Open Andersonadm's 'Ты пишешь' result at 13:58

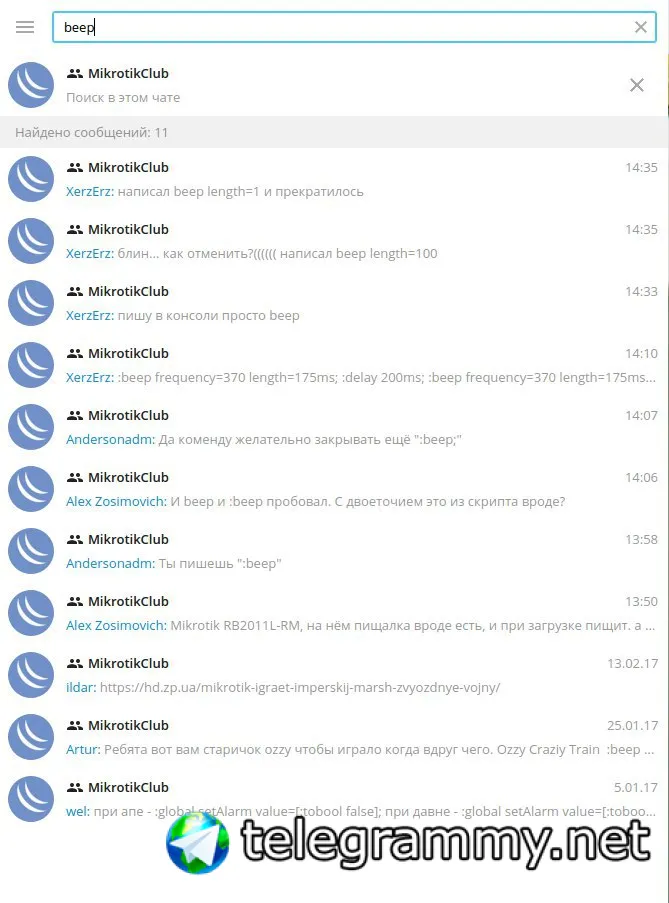pos(334,551)
